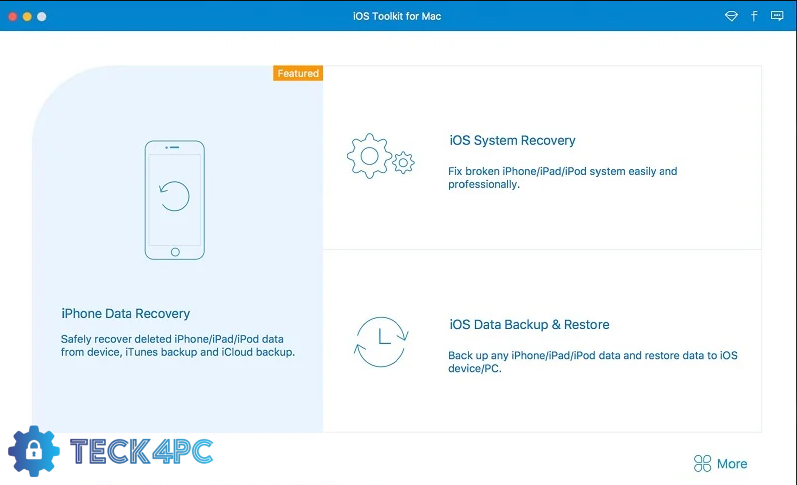Select text 'Fix broken iPhone/iPad/iPod system easily and'

pyautogui.click(x=563, y=171)
